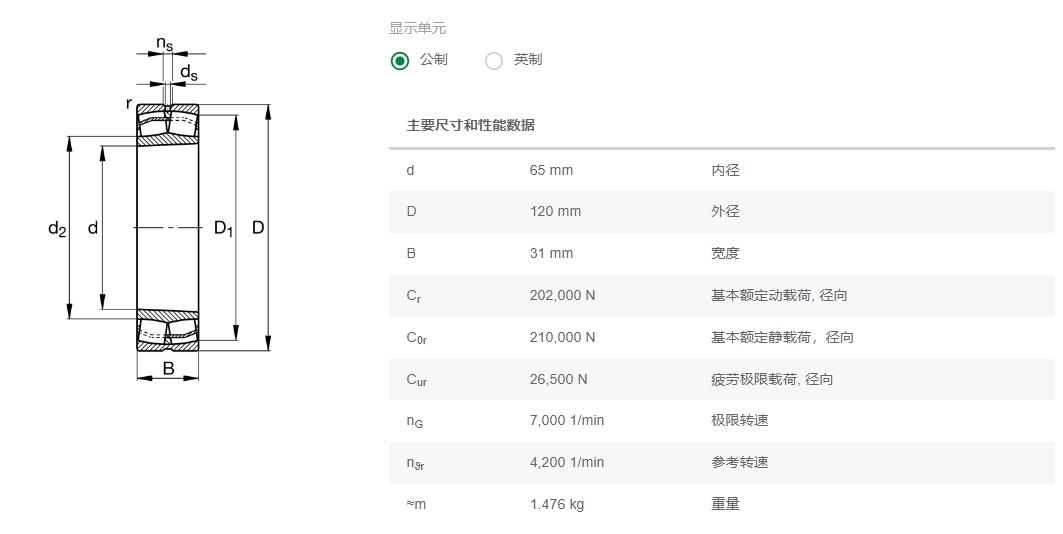Click the 主要尺寸和性能数据 table heading

[470, 125]
